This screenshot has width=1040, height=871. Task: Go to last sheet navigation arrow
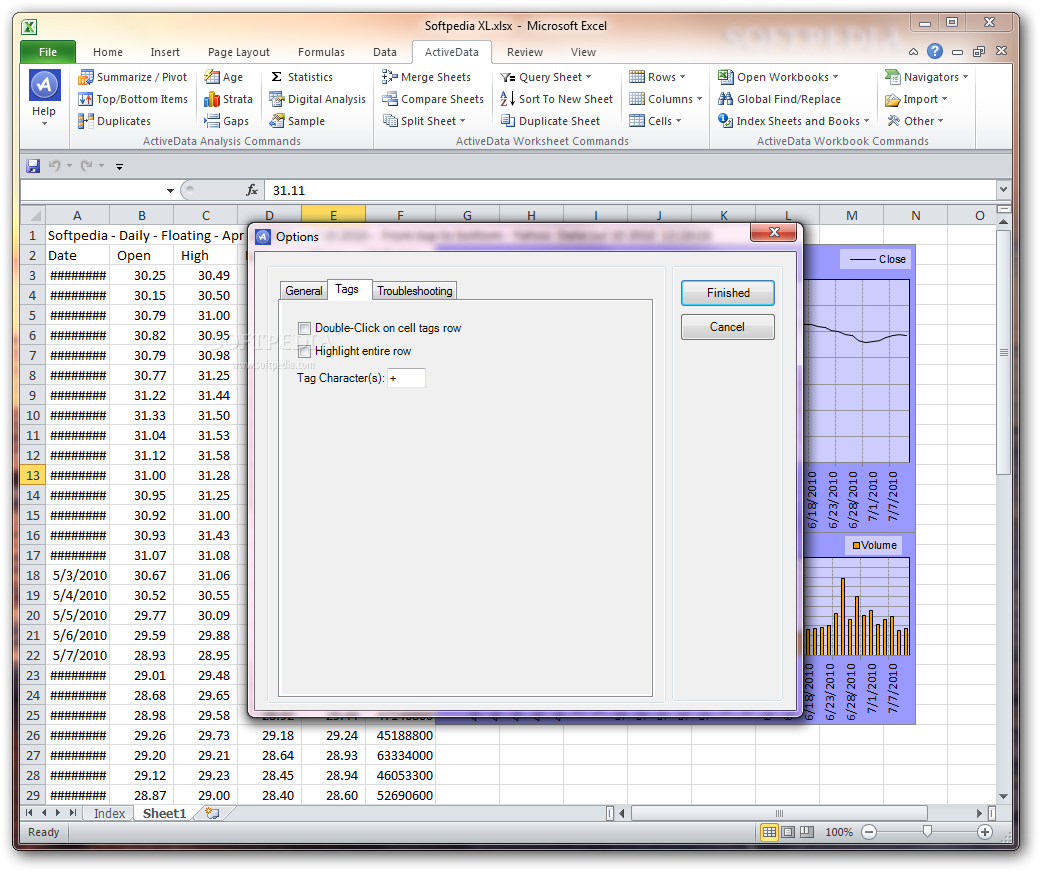click(x=72, y=813)
